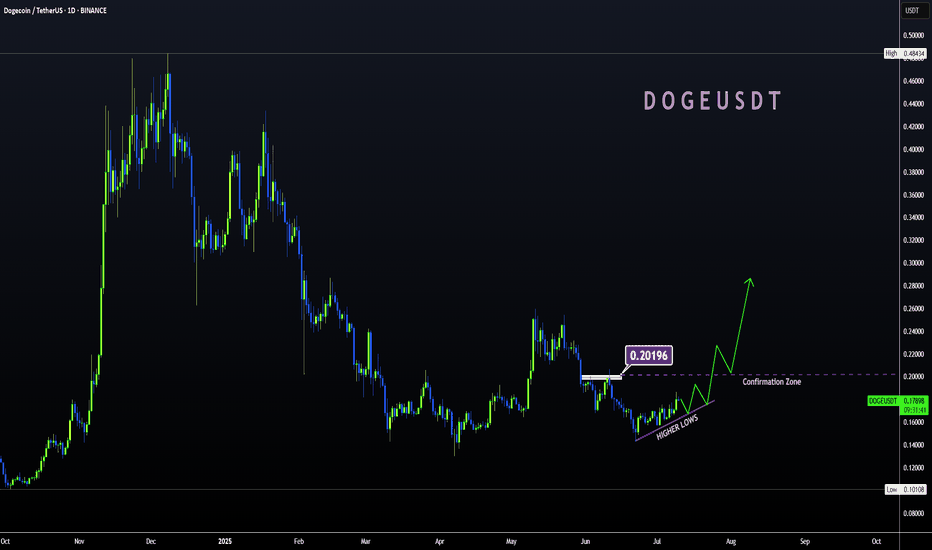Click the 0.22000 price axis tick
Screen dimensions: 932x550
click(x=914, y=354)
